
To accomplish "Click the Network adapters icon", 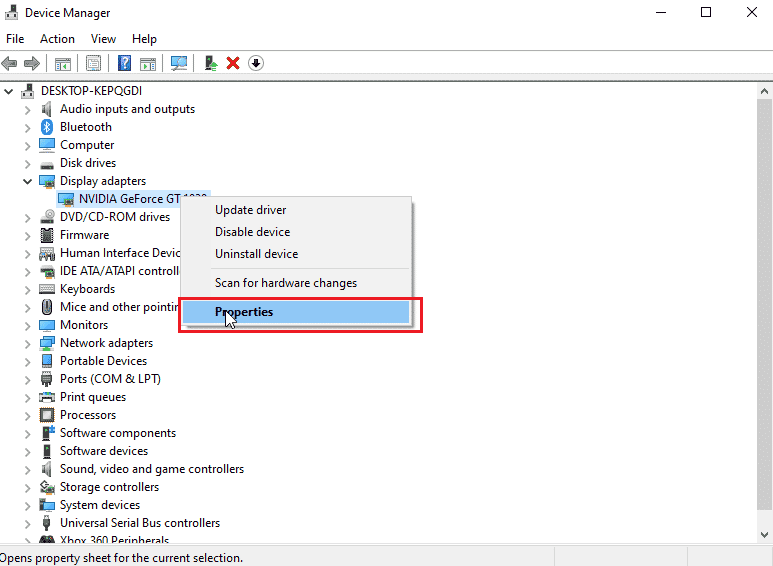I will click(47, 343).
